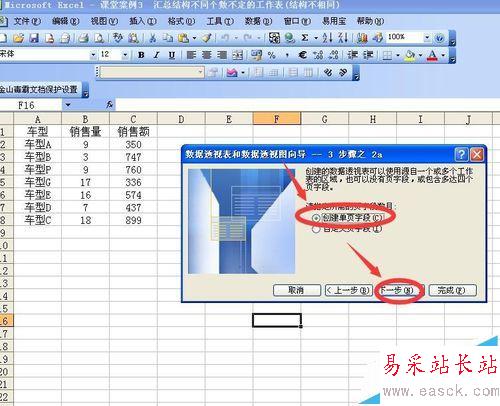The width and height of the screenshot is (500, 406).
Task: Click the 完成 (Finish) button
Action: coord(452,290)
